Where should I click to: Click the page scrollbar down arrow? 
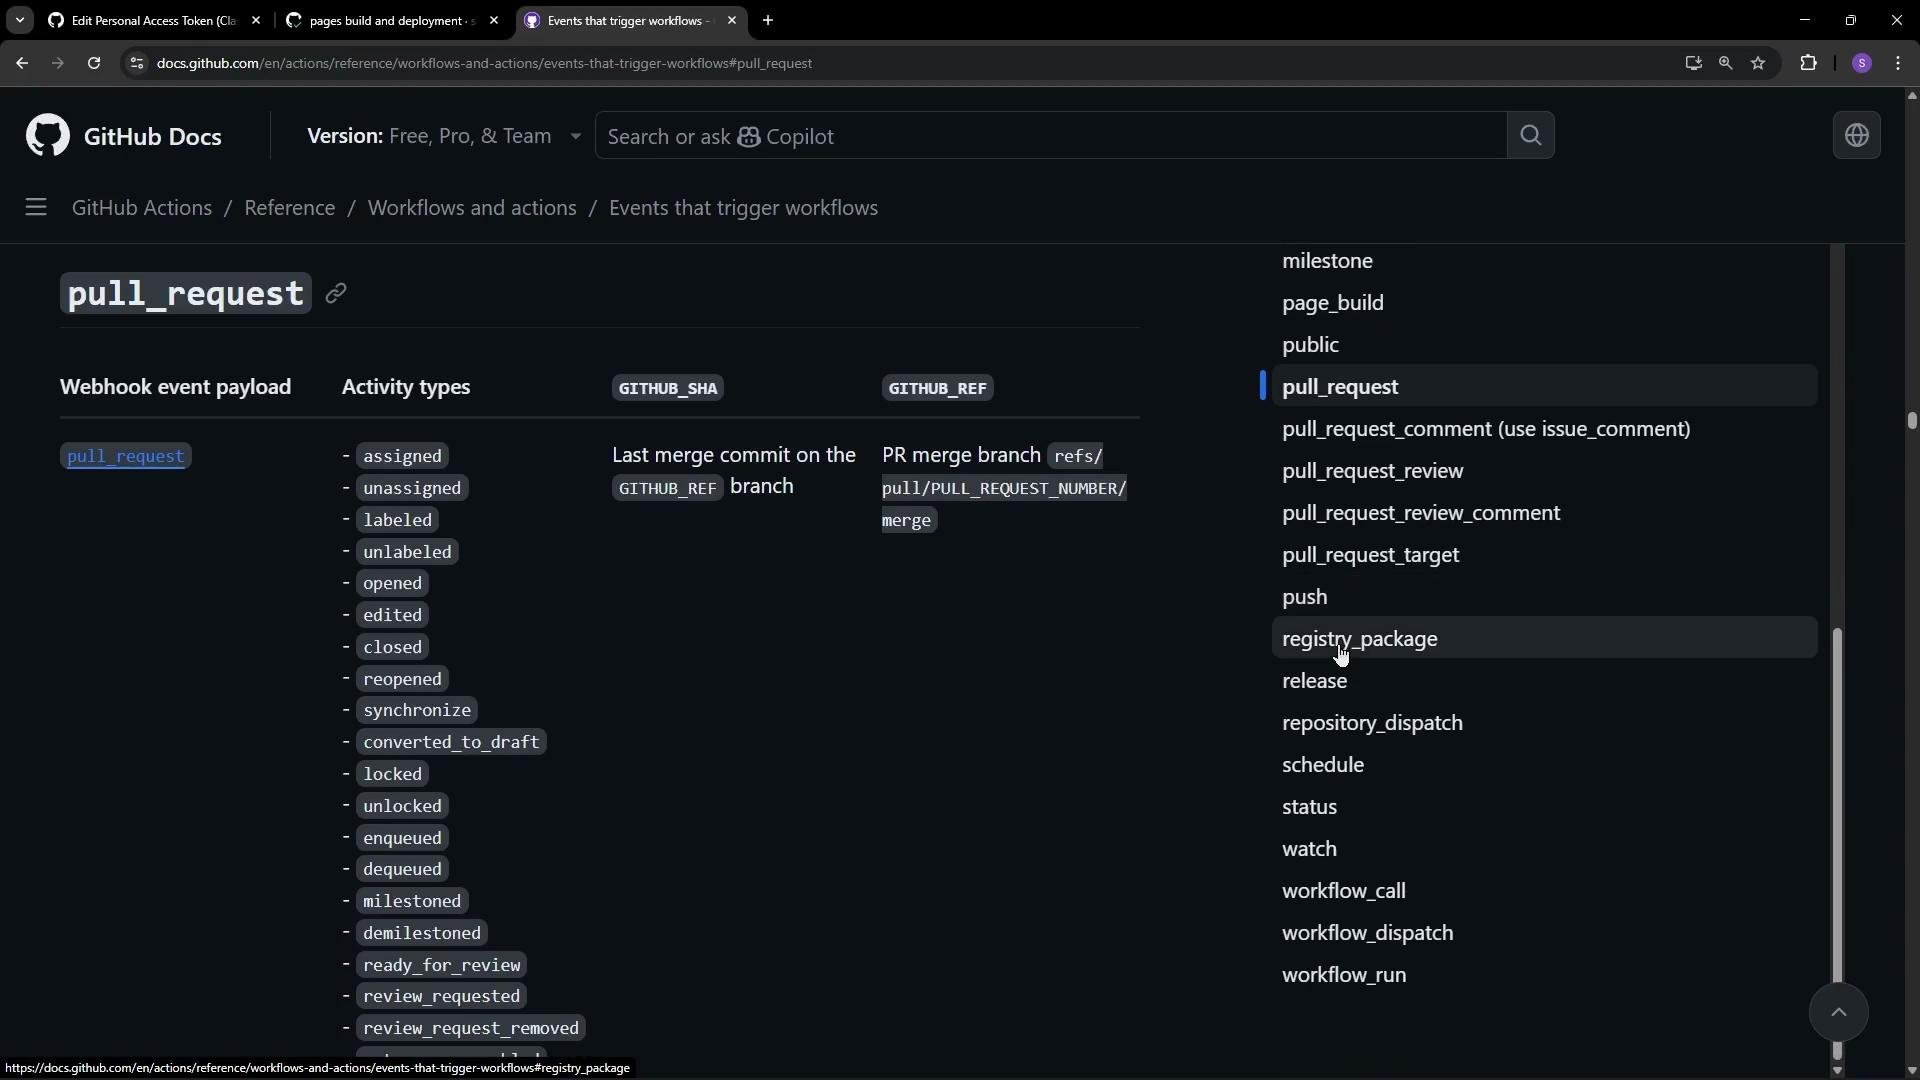click(x=1911, y=1070)
